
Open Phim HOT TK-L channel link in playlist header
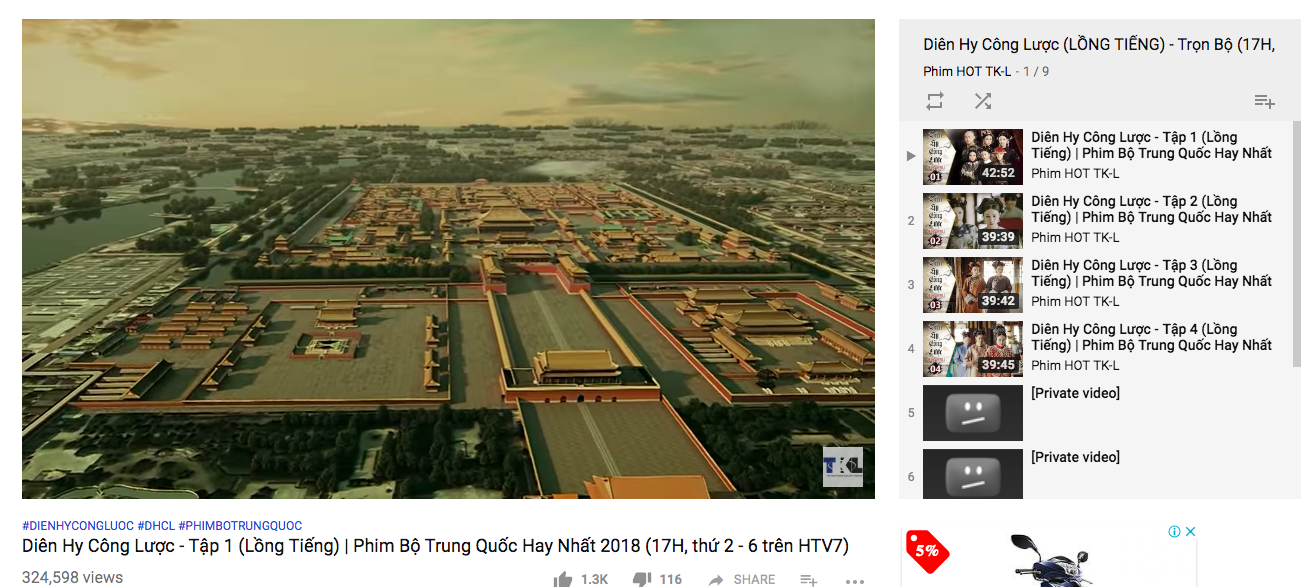pos(967,71)
